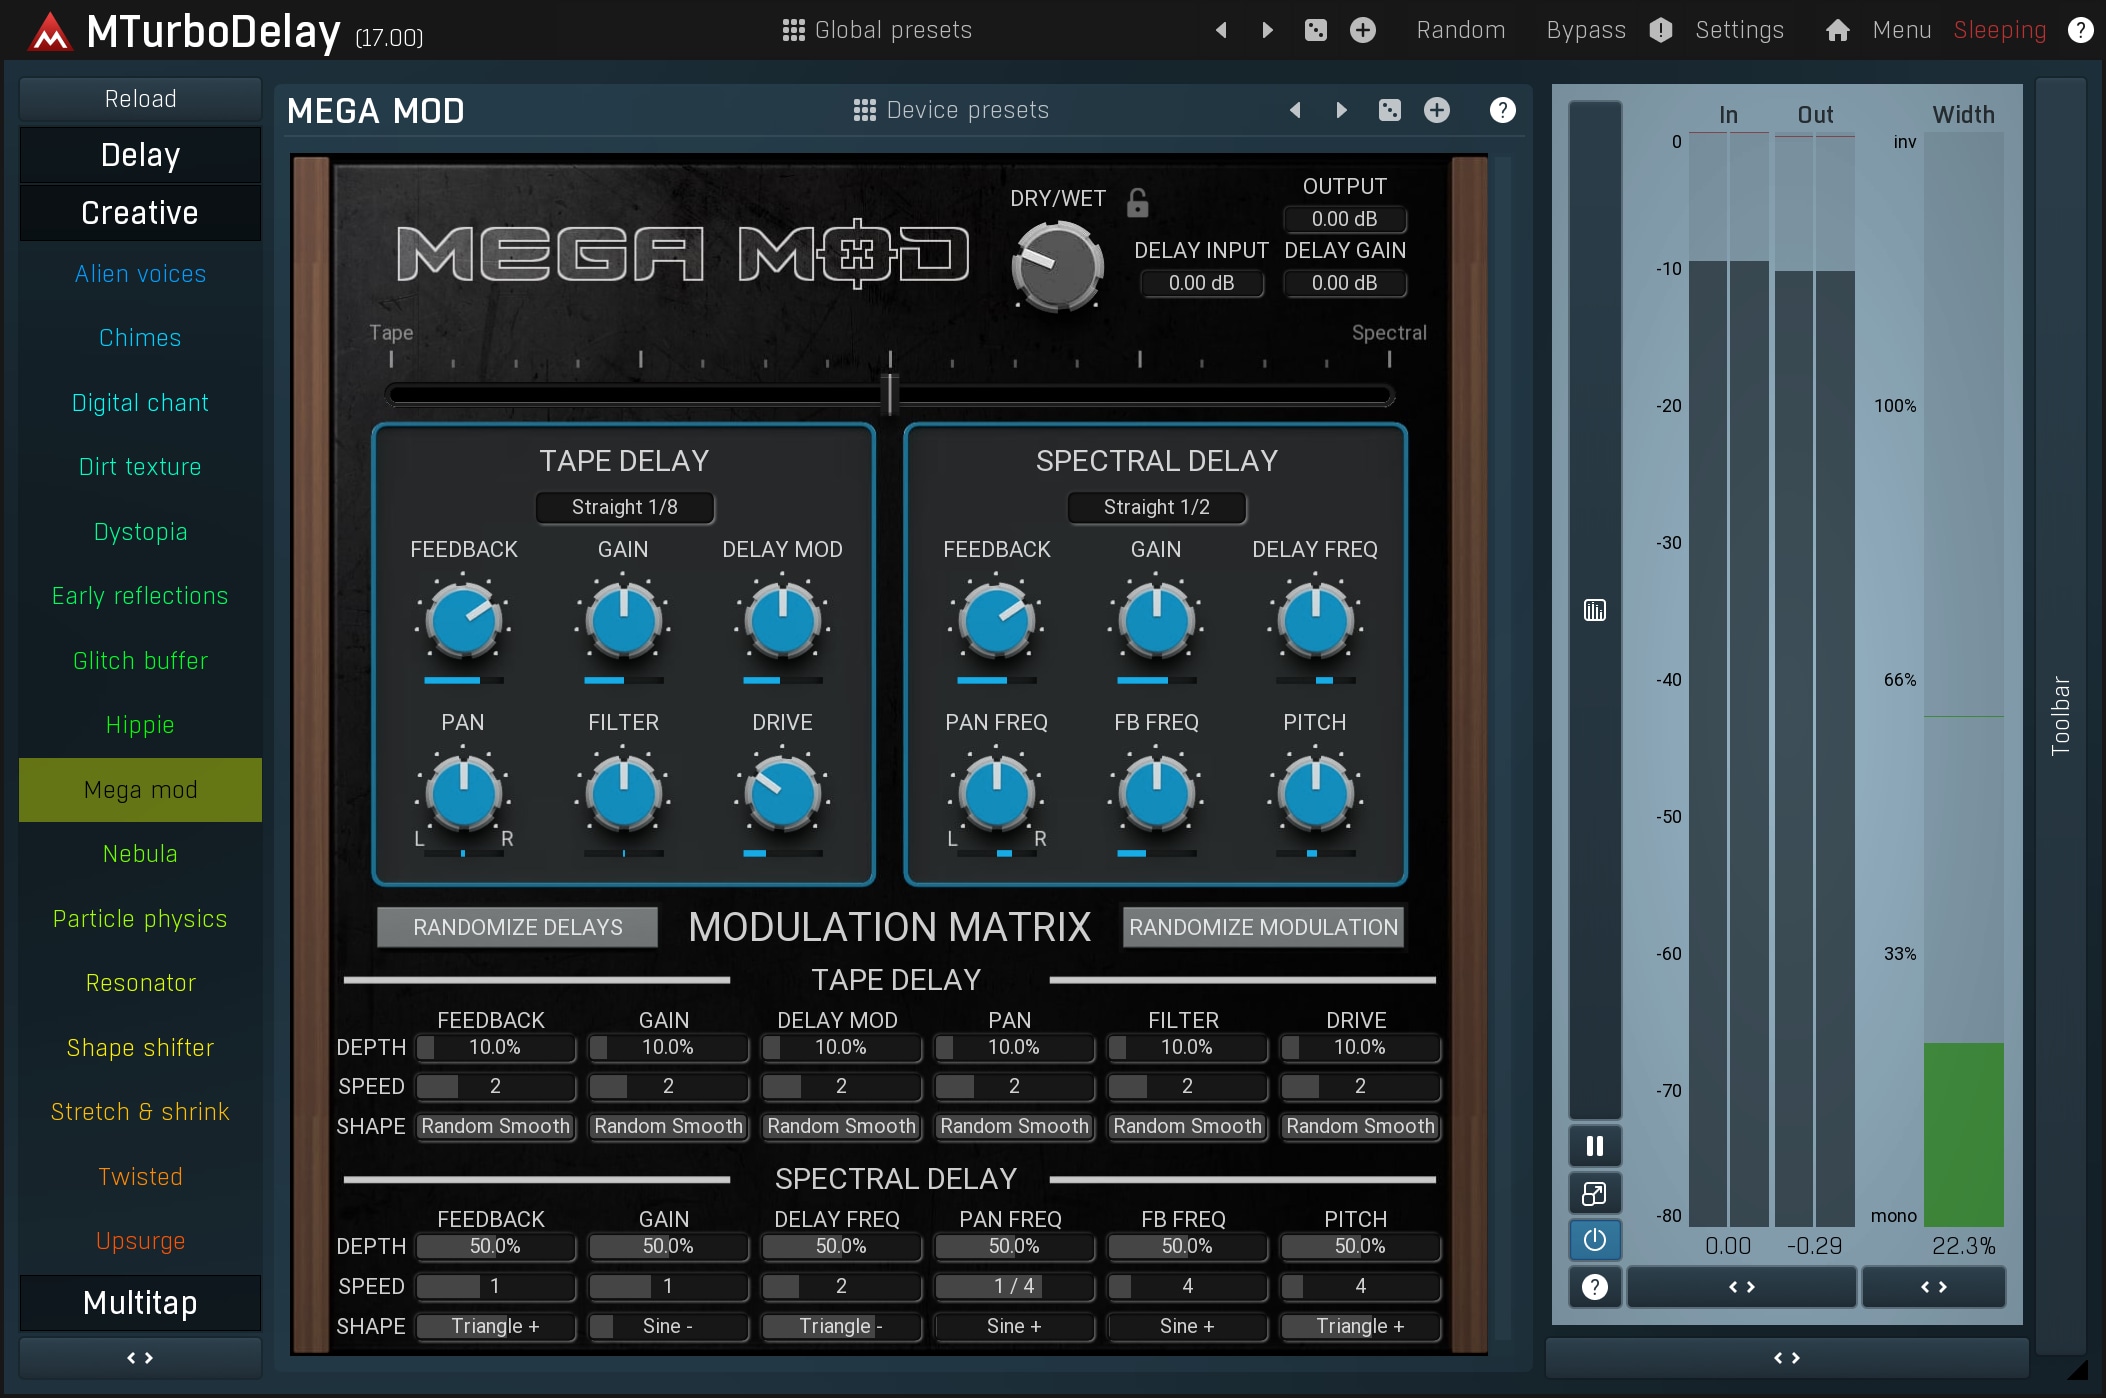The image size is (2106, 1398).
Task: Open Tape Delay Straight 1/8 selector
Action: click(x=625, y=507)
